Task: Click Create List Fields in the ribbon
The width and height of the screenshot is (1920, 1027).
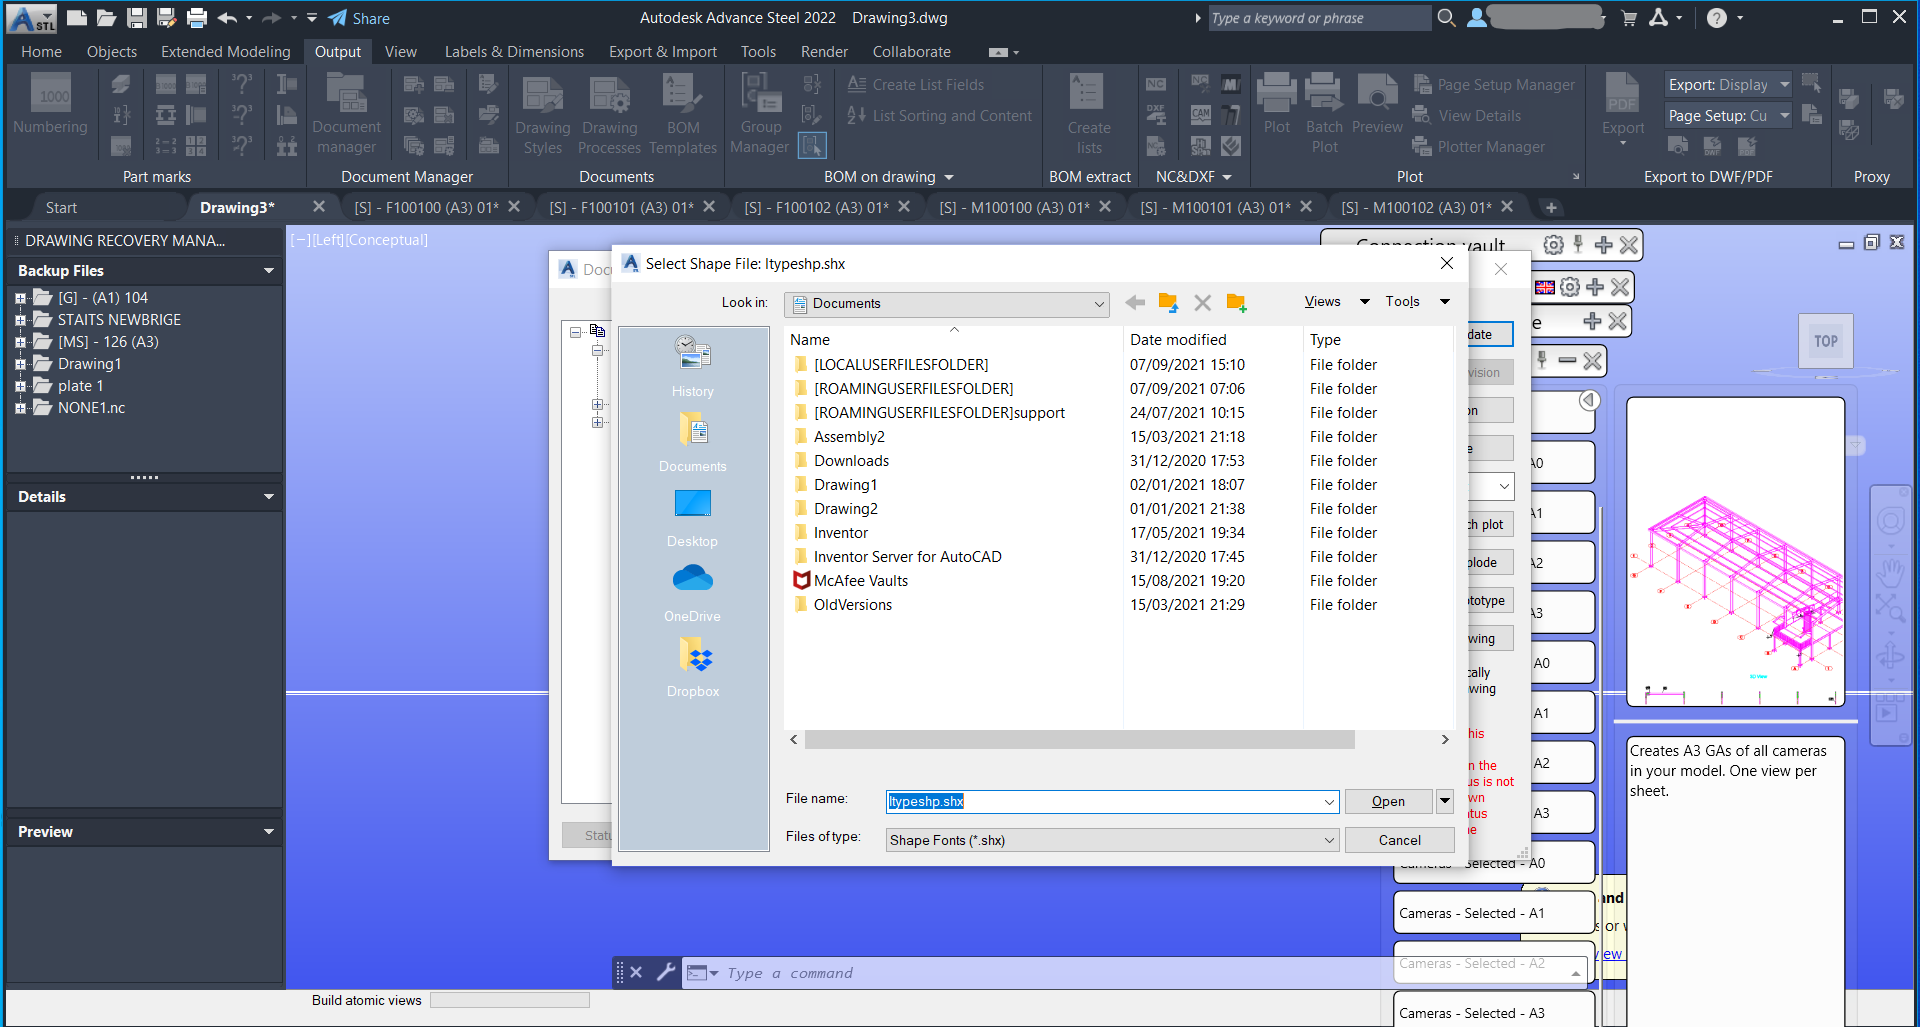Action: coord(916,85)
